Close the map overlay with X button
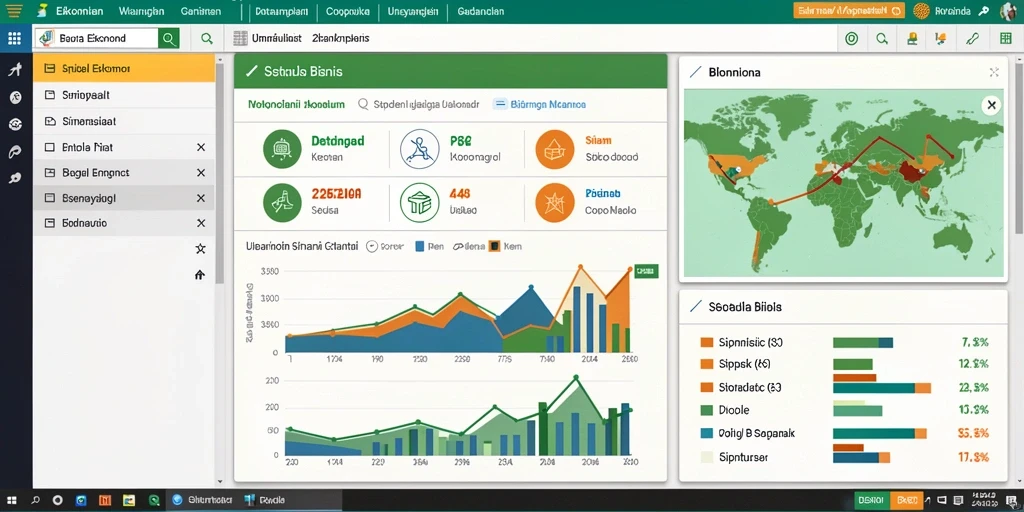1024x512 pixels. 991,104
